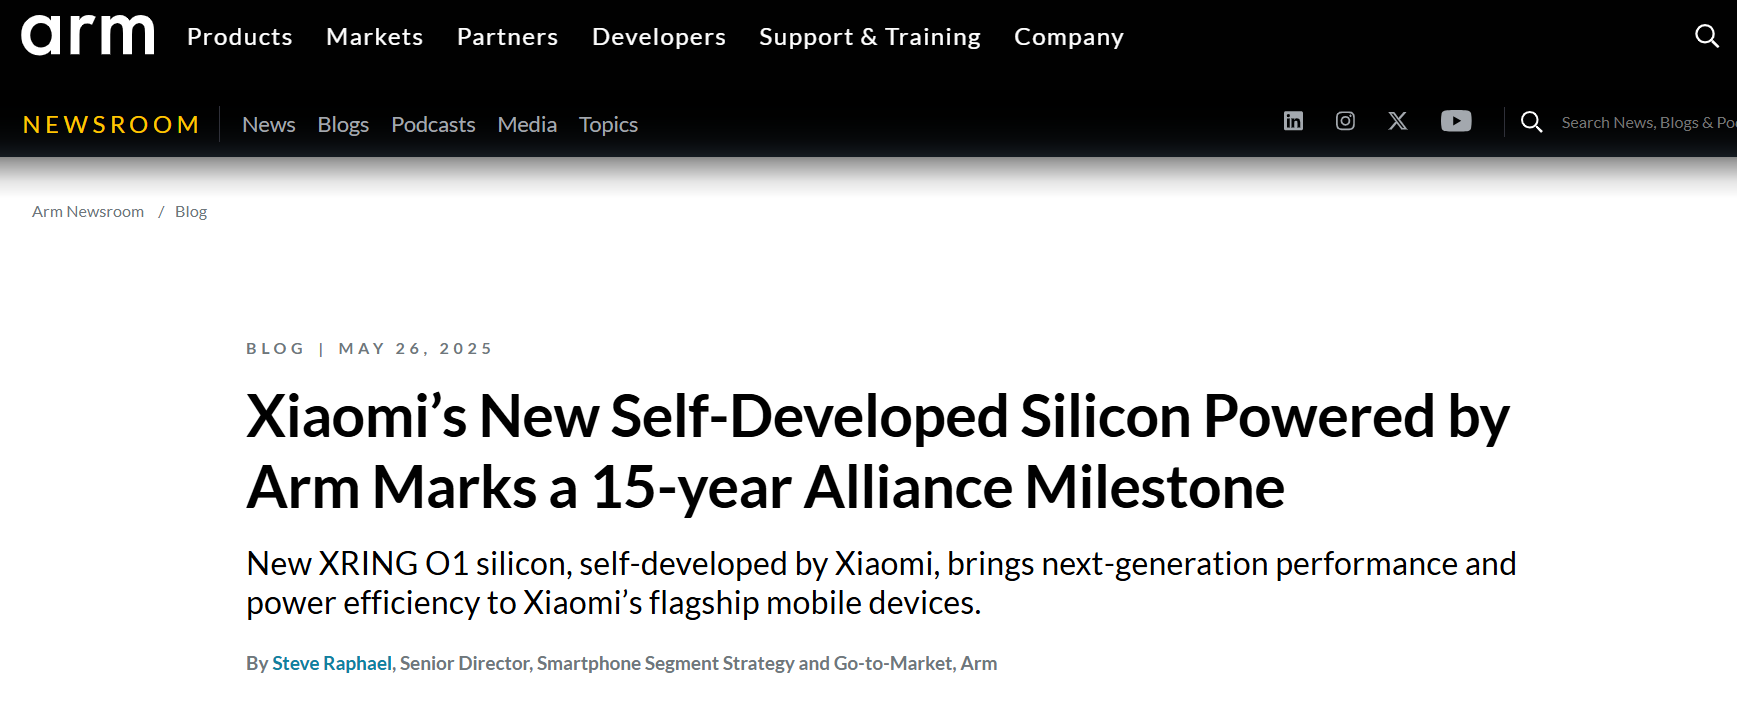This screenshot has height=705, width=1737.
Task: Open the Markets menu
Action: 375,37
